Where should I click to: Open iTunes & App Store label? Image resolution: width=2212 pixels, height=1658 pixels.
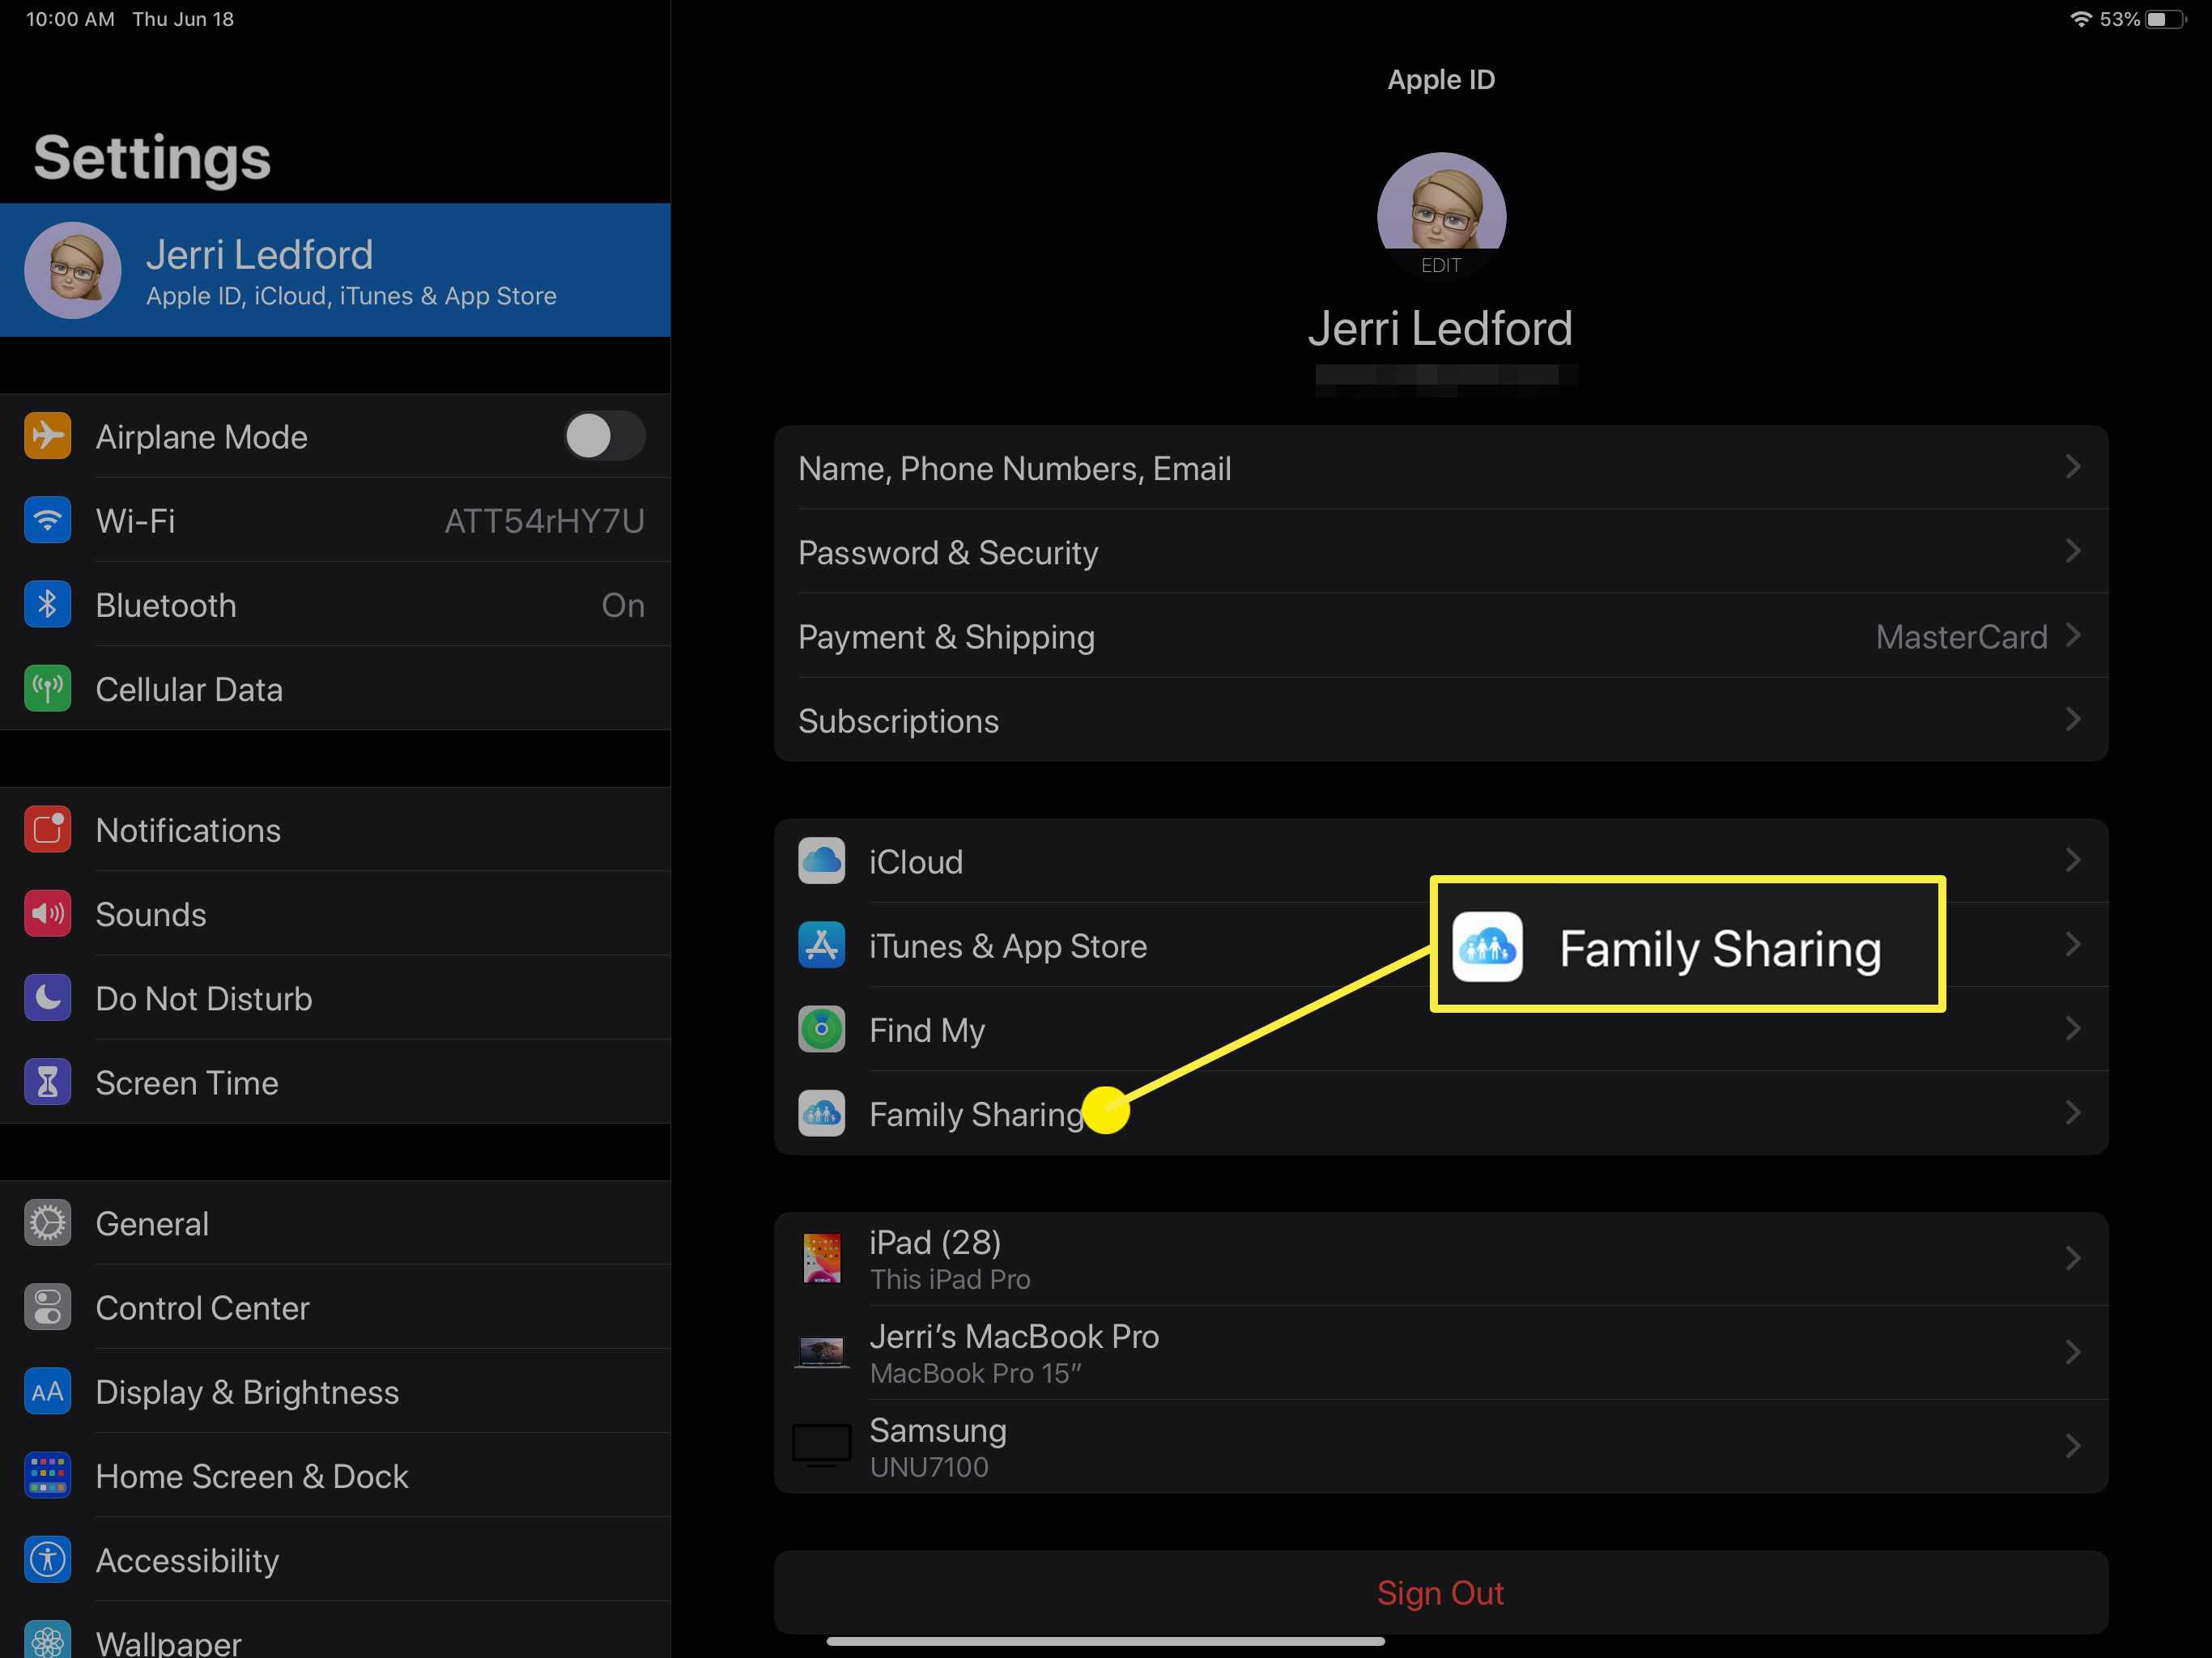(1008, 946)
